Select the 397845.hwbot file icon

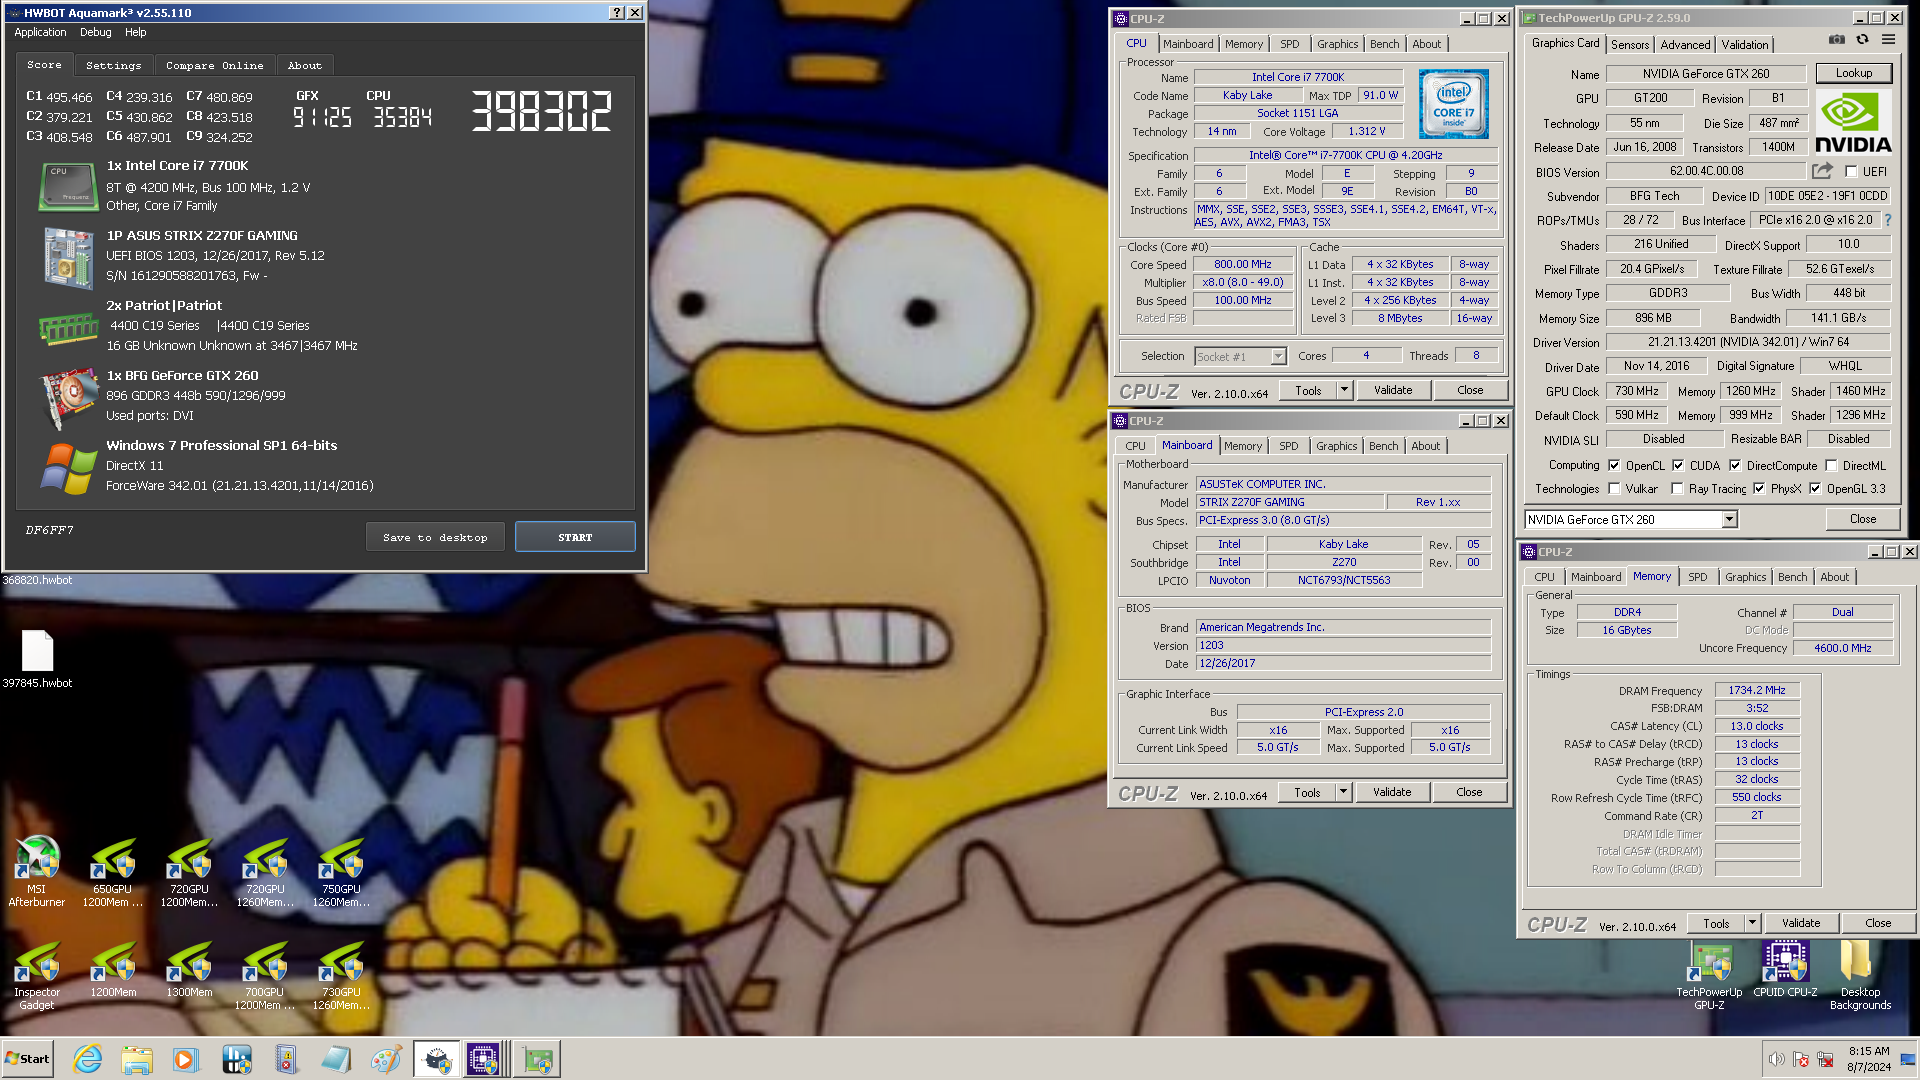pos(37,659)
